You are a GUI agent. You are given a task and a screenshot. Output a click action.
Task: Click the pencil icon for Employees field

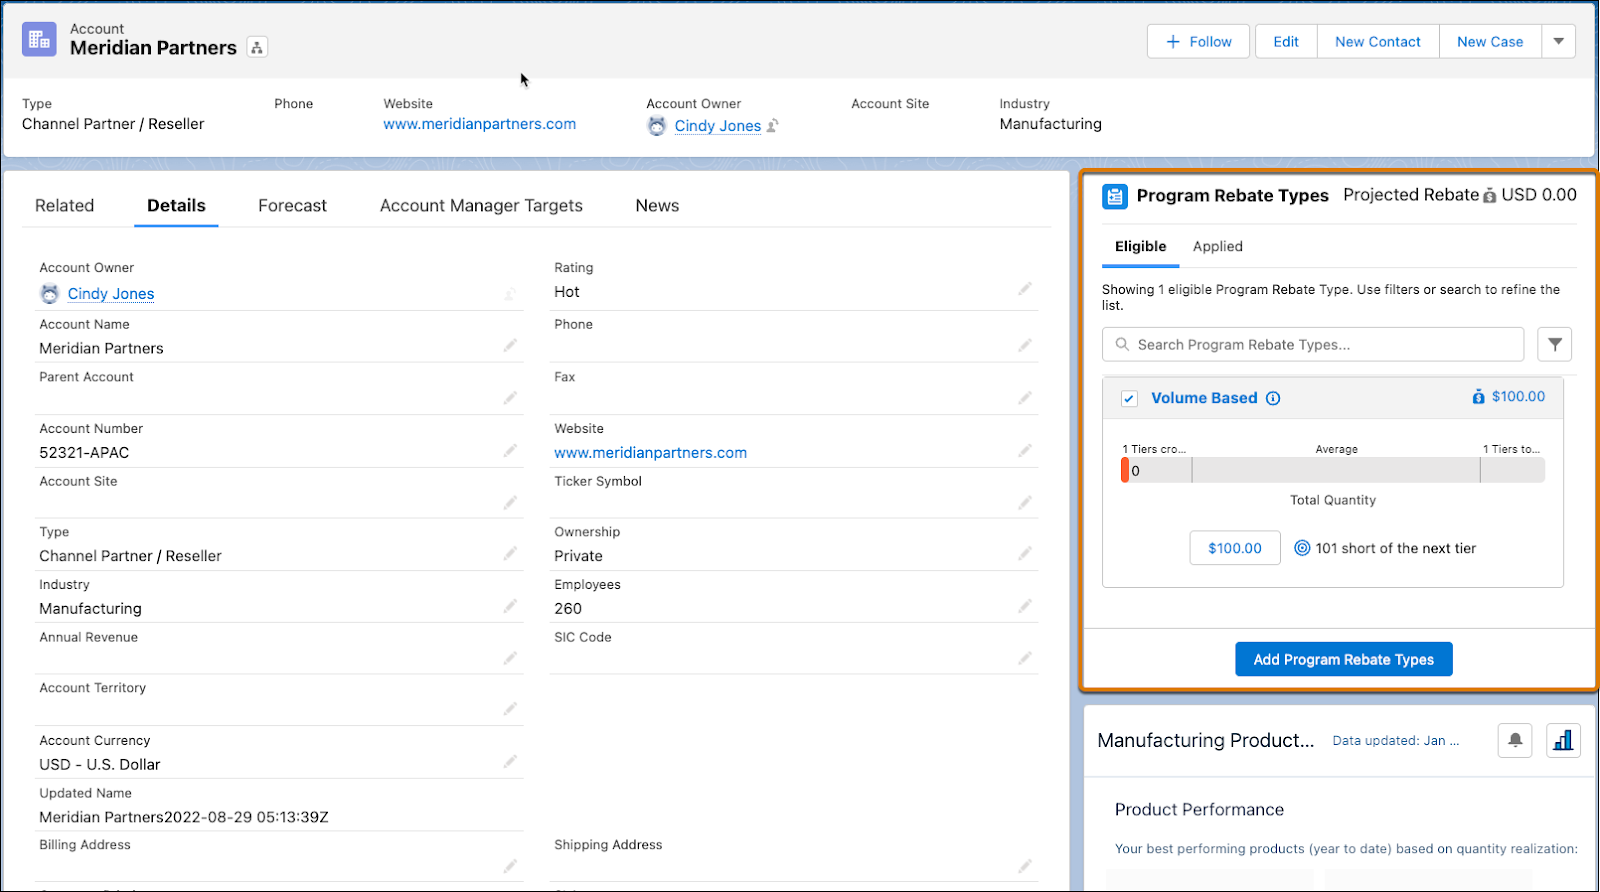[1024, 606]
